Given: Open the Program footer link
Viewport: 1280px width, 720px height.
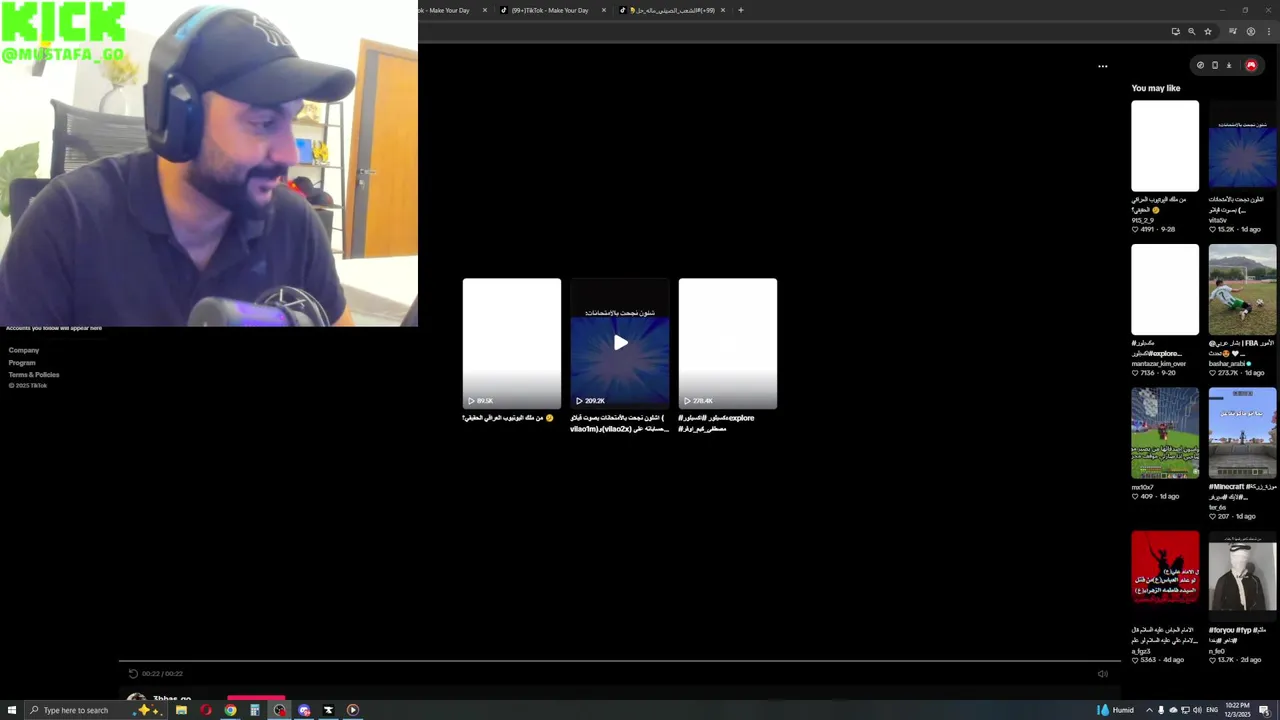Looking at the screenshot, I should pyautogui.click(x=22, y=363).
